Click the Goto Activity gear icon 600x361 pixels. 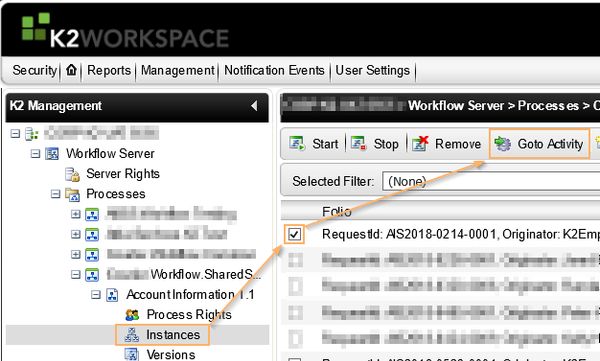[x=503, y=144]
